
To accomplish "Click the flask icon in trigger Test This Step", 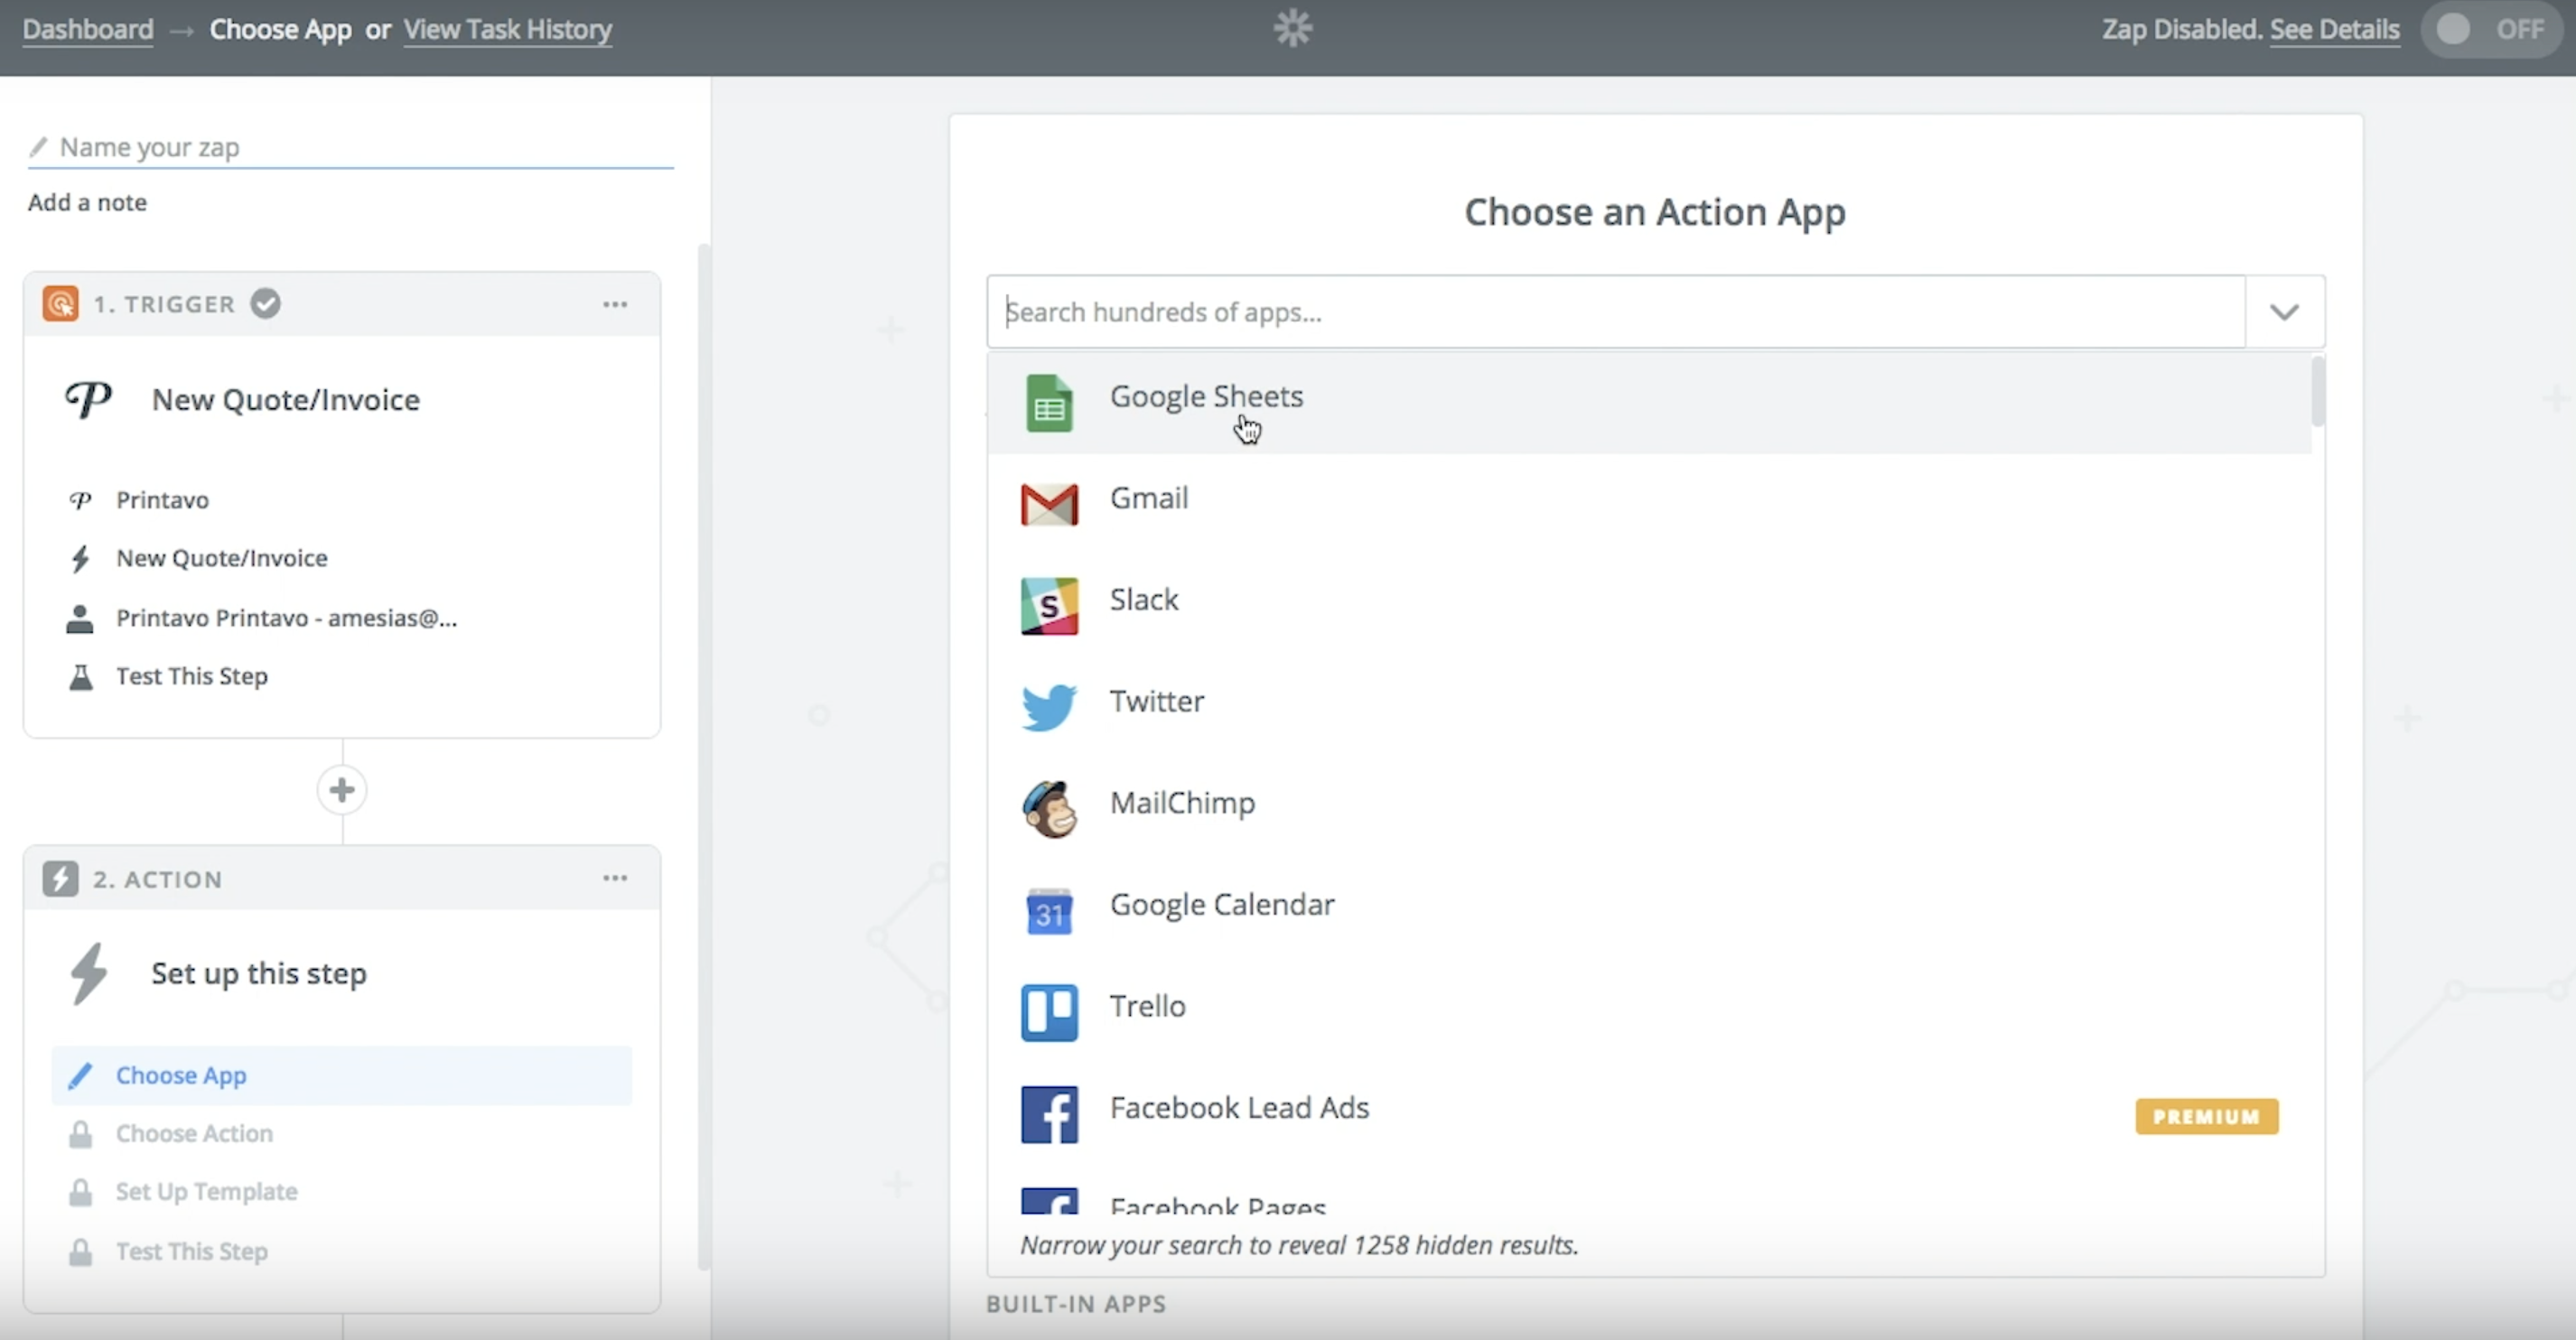I will tap(80, 677).
